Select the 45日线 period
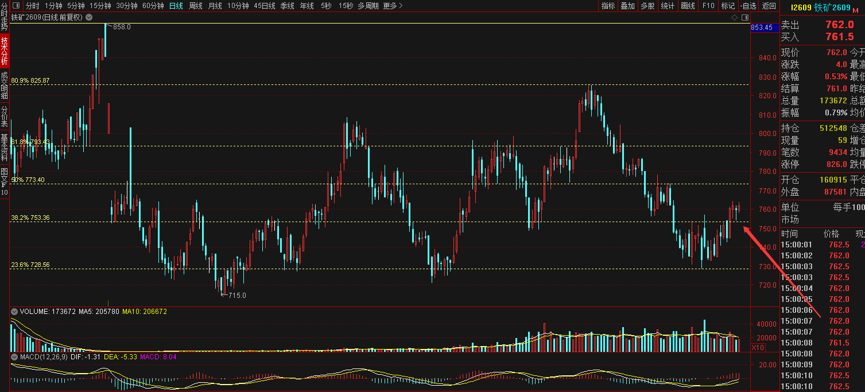This screenshot has width=865, height=392. [264, 6]
